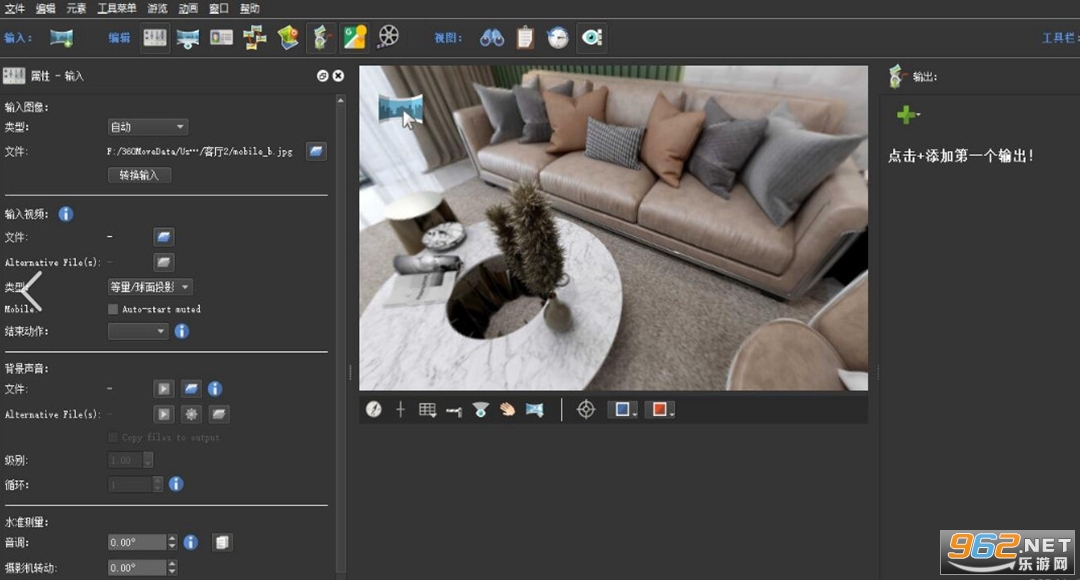Click the green plus add output

click(906, 115)
